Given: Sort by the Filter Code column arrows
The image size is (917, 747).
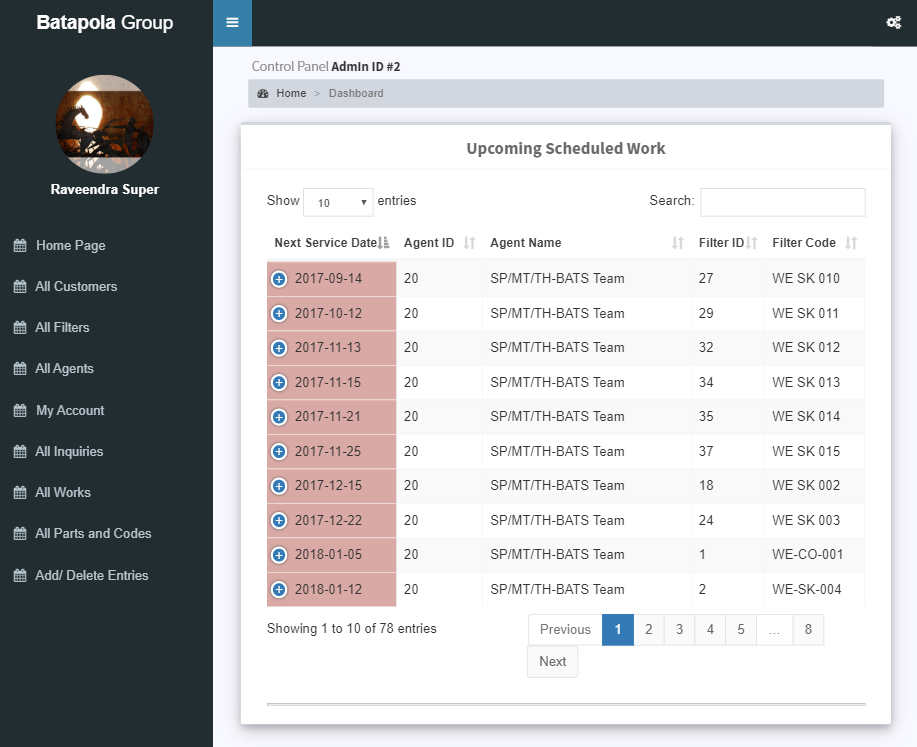Looking at the screenshot, I should pos(851,243).
